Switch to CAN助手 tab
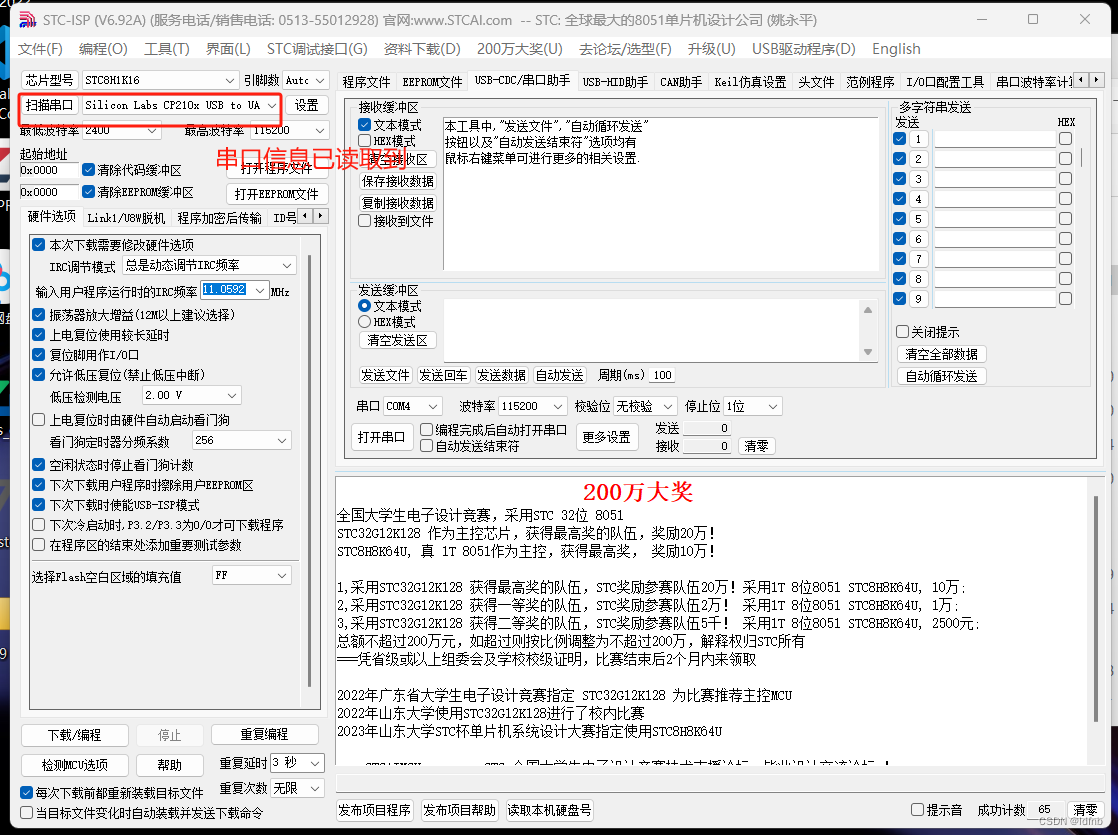This screenshot has height=835, width=1118. tap(681, 82)
